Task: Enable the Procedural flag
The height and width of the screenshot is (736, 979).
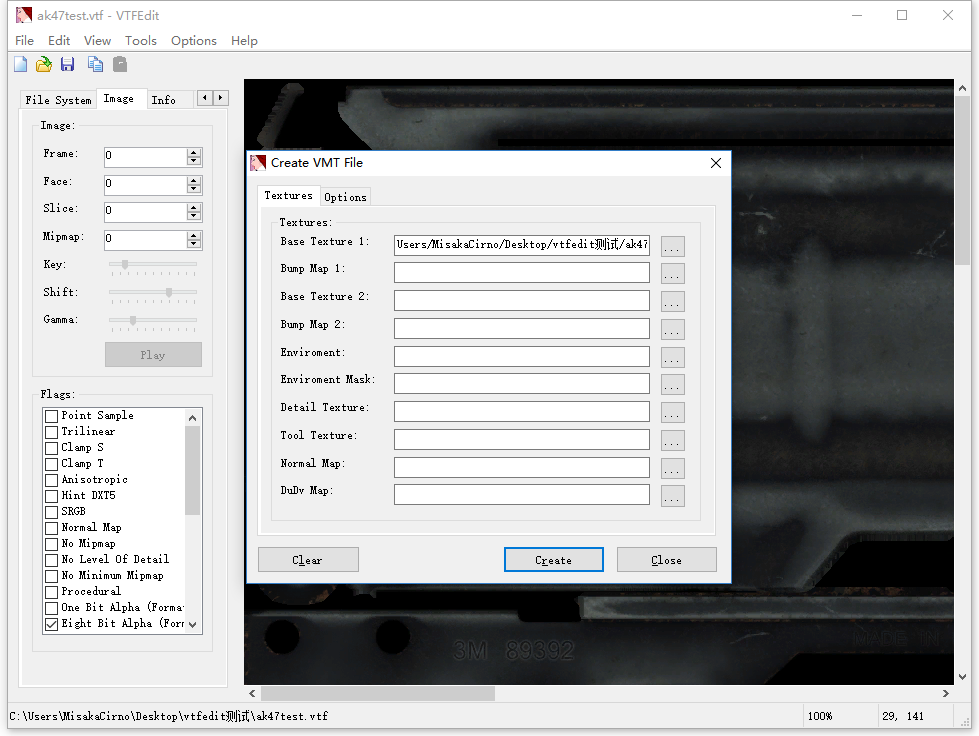Action: 52,592
